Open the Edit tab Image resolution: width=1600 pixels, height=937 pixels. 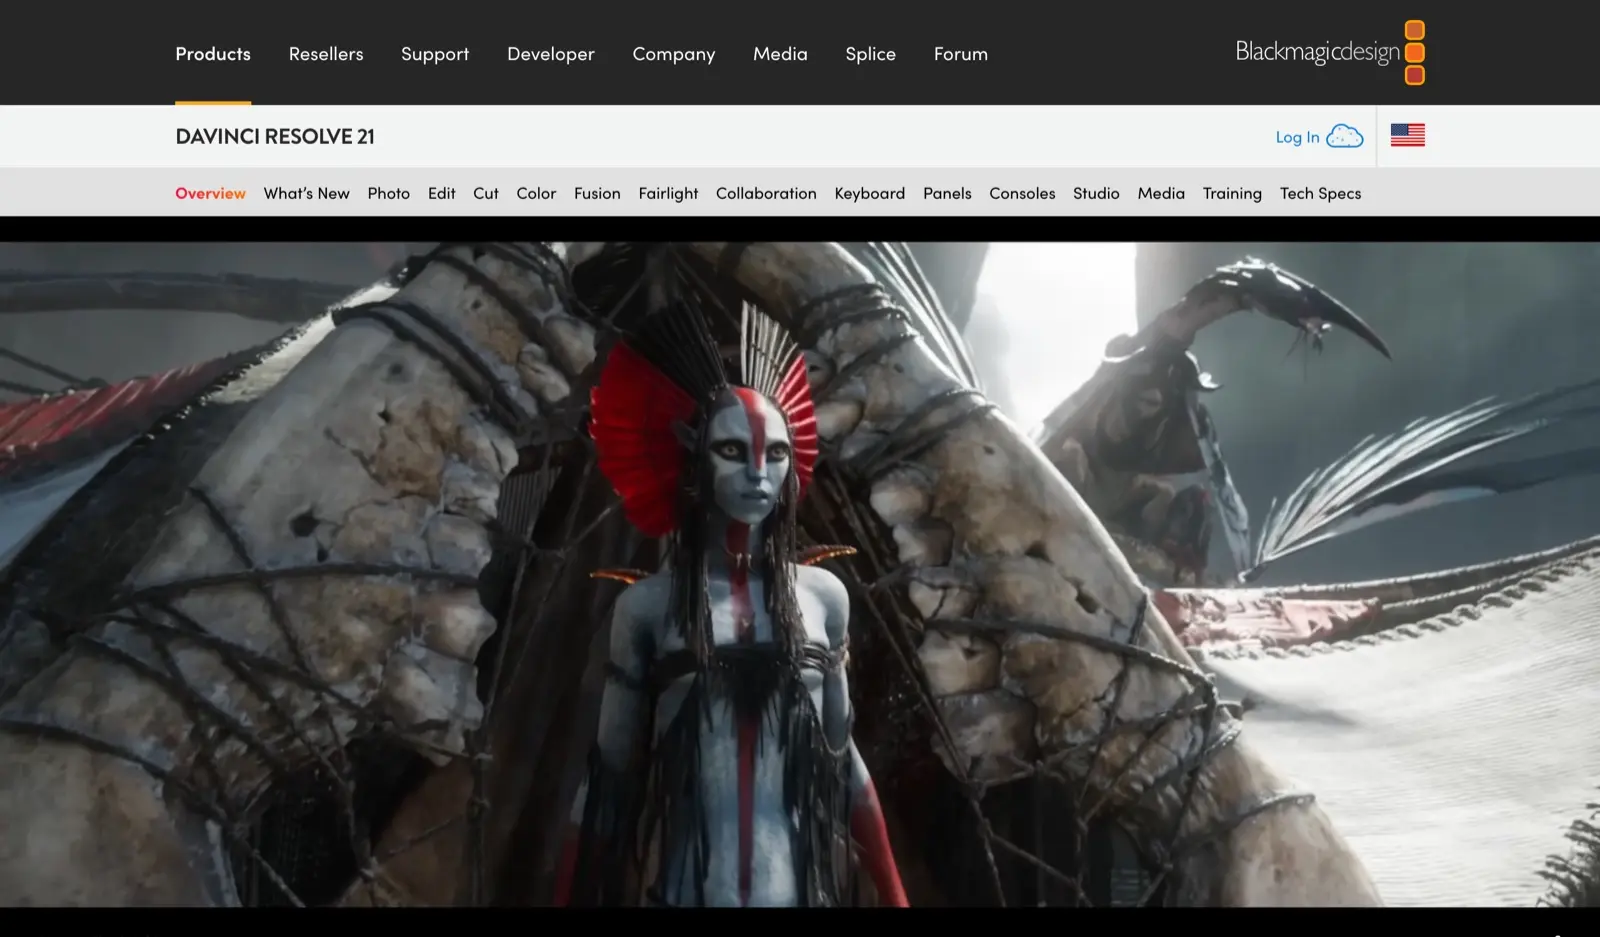[x=441, y=193]
